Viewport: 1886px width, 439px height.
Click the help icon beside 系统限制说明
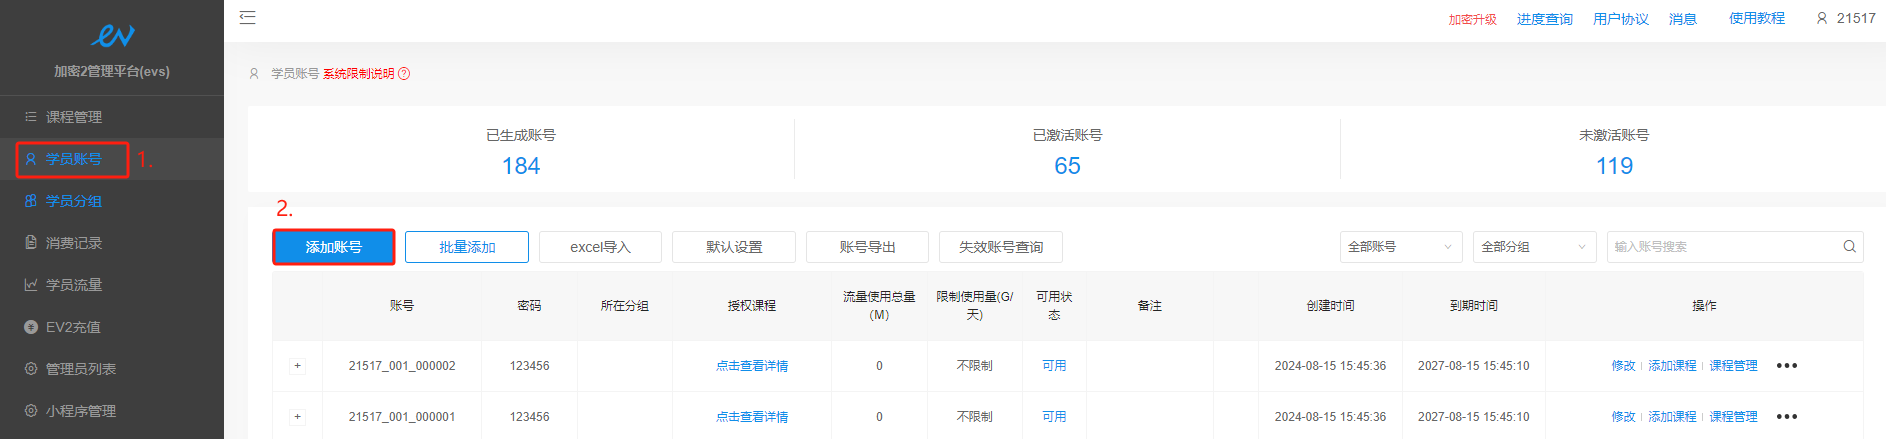404,74
